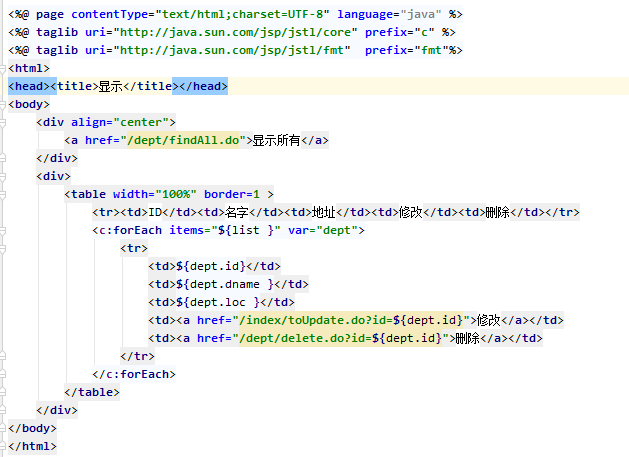Click the closing </html> tag
Viewport: 629px width, 457px height.
(32, 446)
